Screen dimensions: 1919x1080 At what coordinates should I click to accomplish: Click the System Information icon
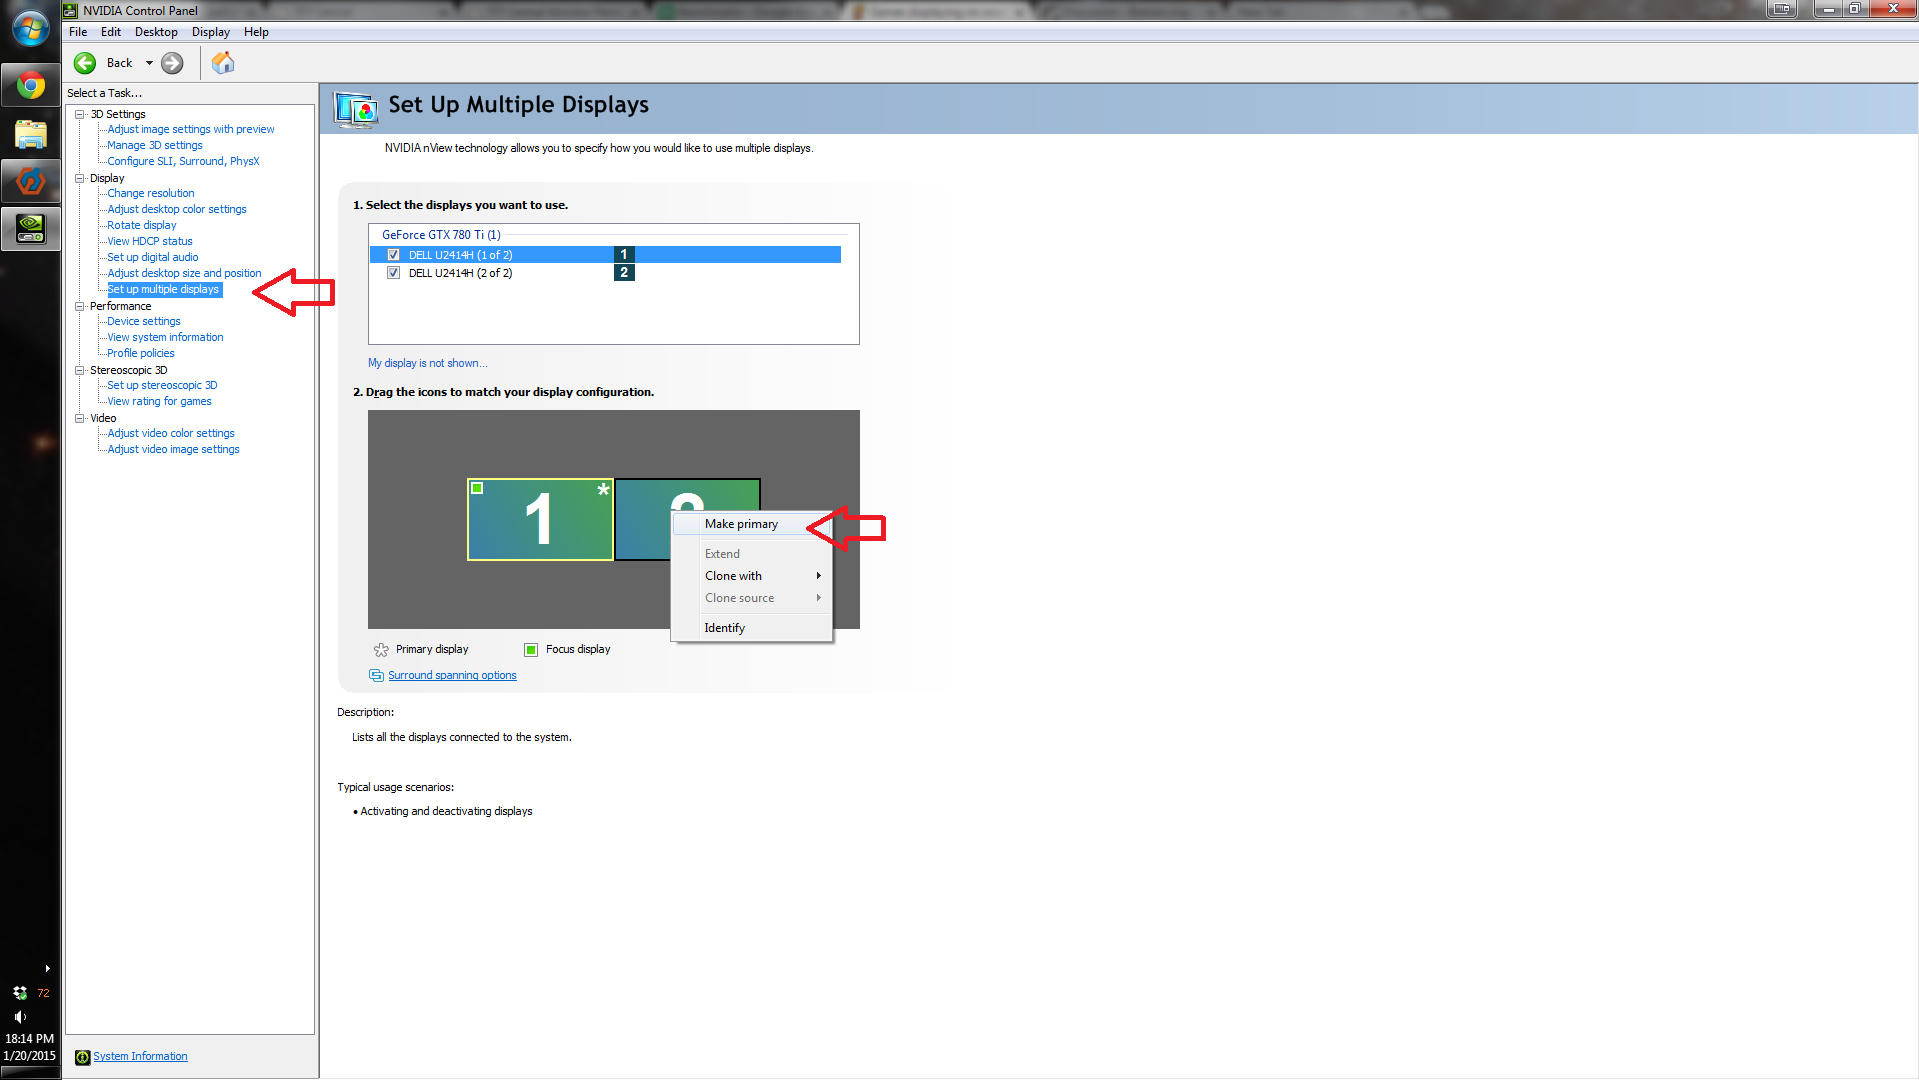pyautogui.click(x=82, y=1057)
